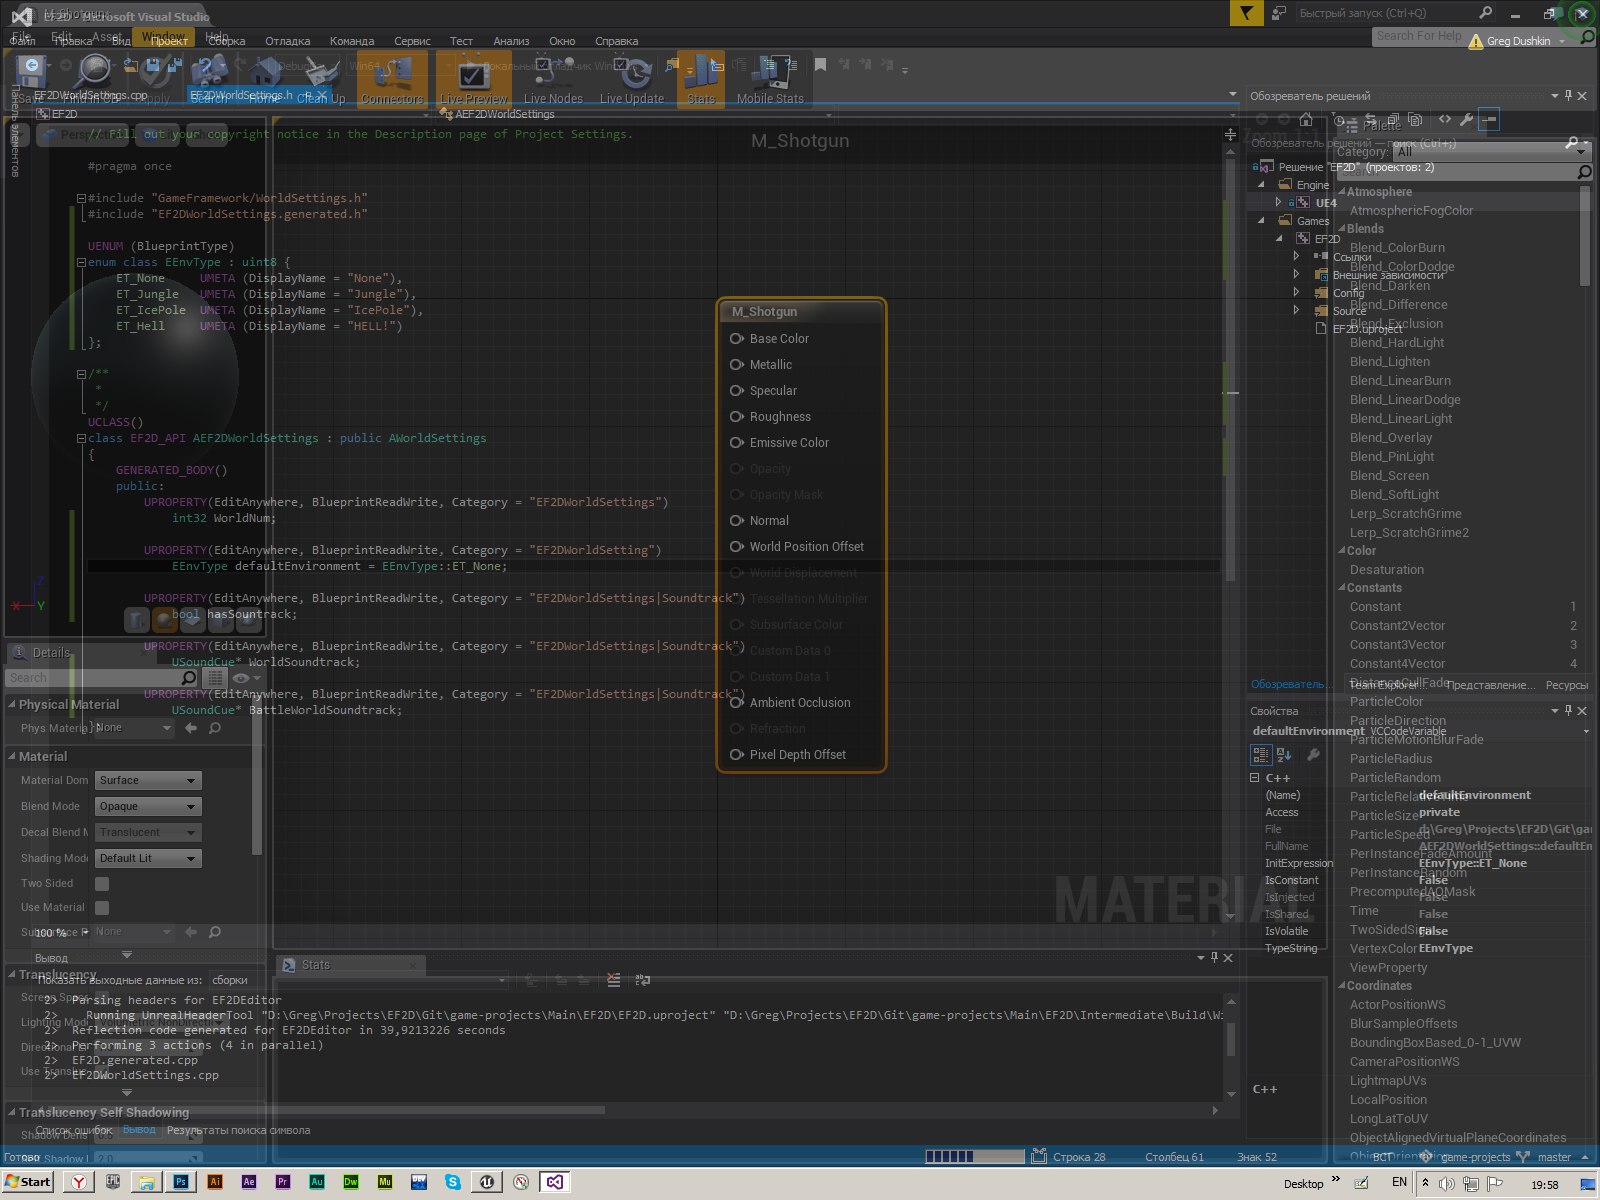Click the master git branch indicator

point(1554,1157)
